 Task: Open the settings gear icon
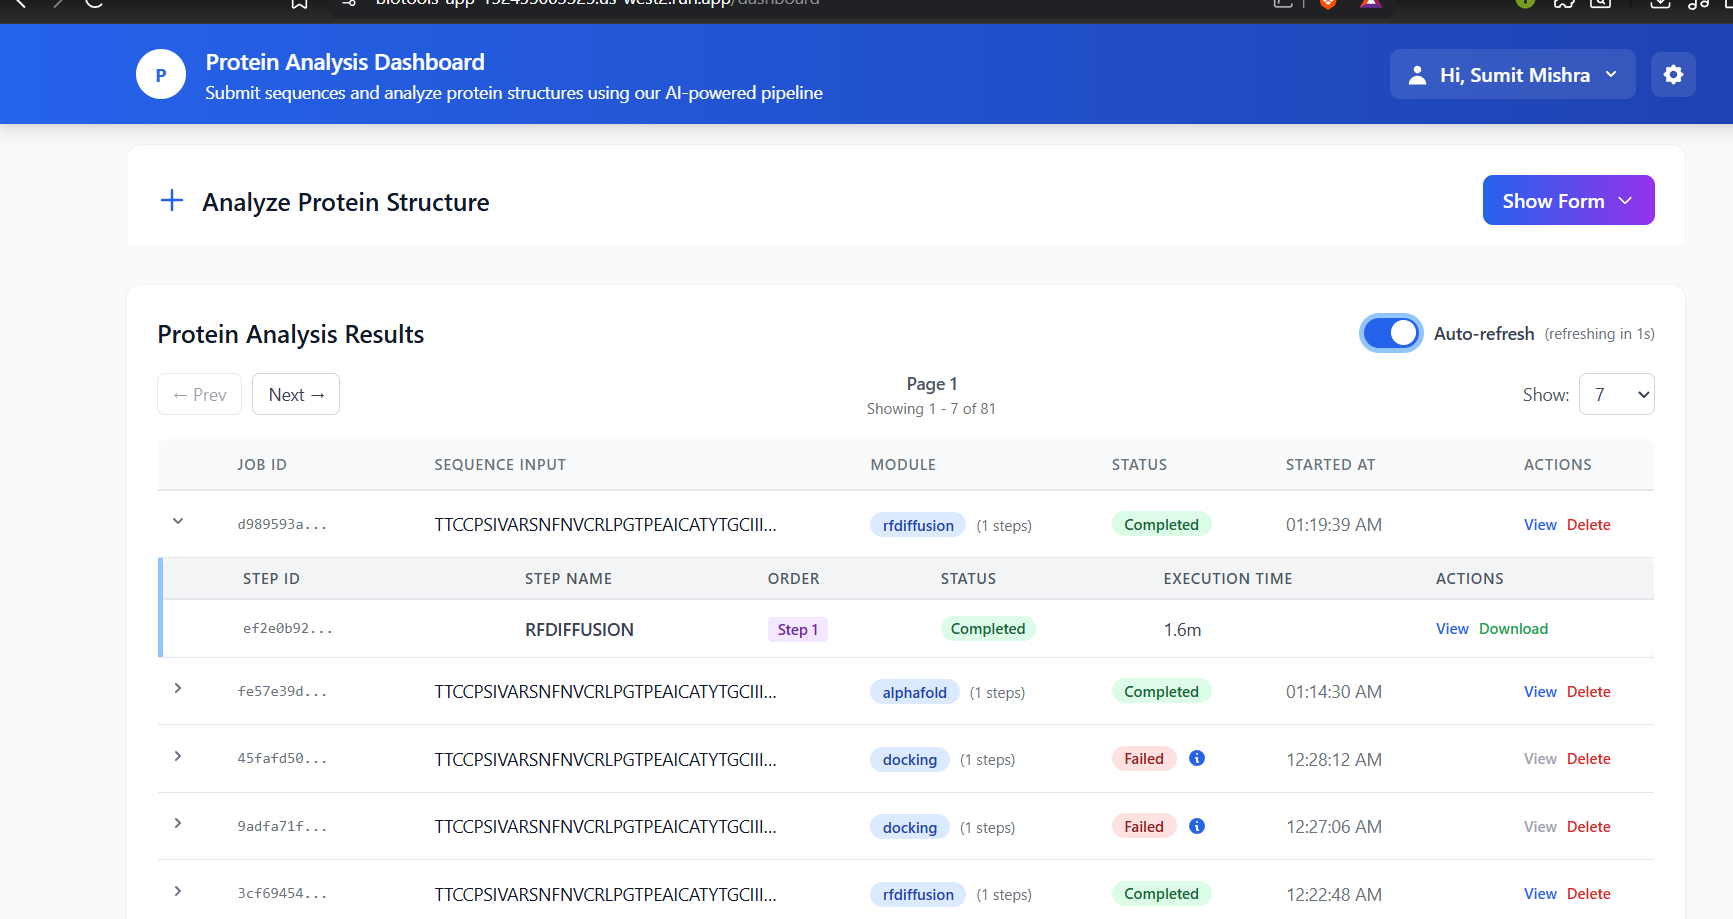[1673, 75]
